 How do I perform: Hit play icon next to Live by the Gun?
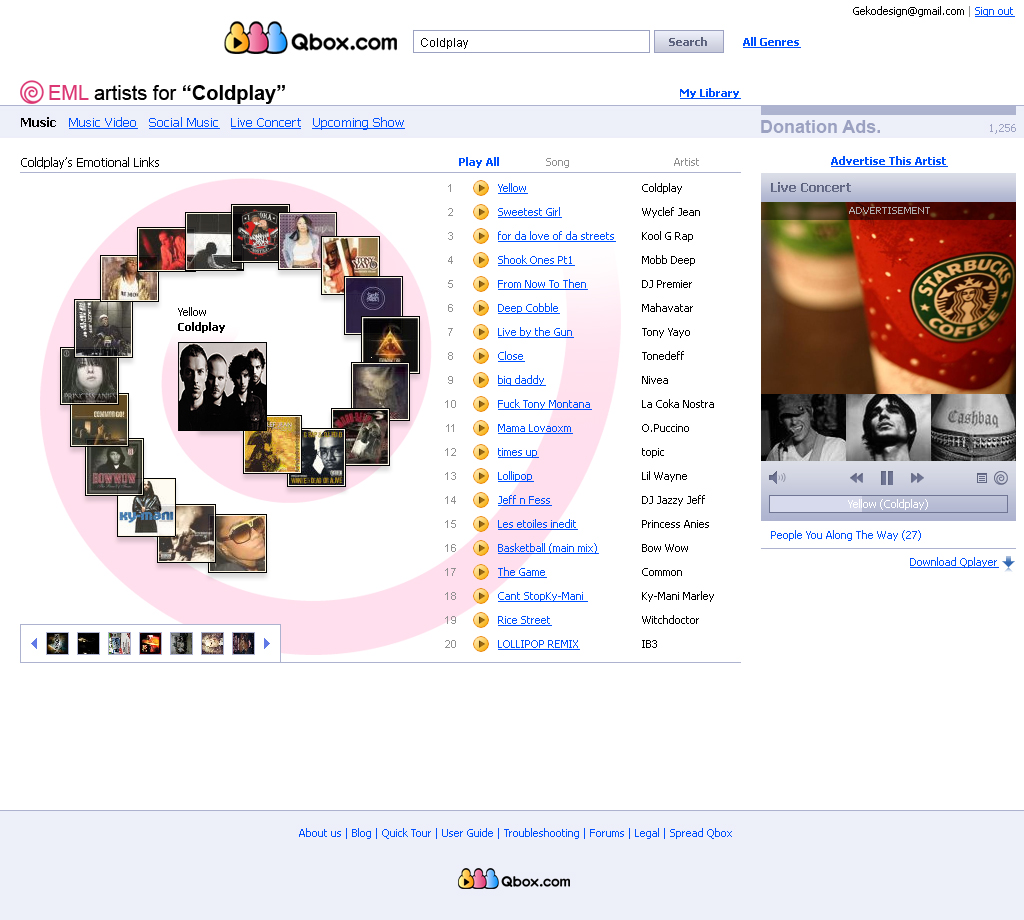[481, 332]
